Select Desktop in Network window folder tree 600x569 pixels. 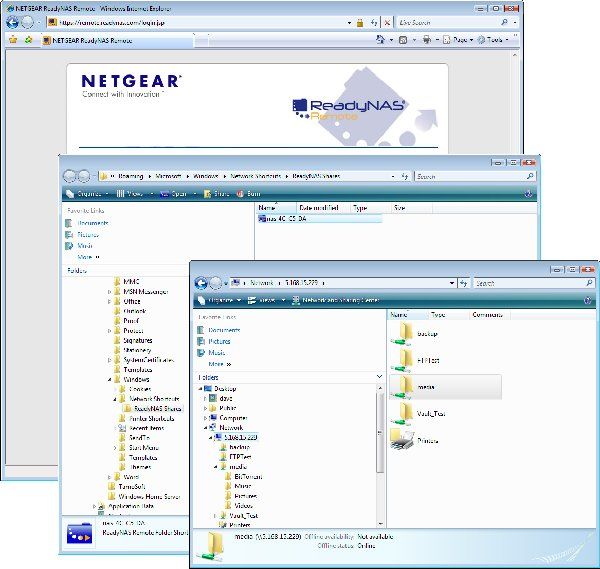tap(225, 389)
